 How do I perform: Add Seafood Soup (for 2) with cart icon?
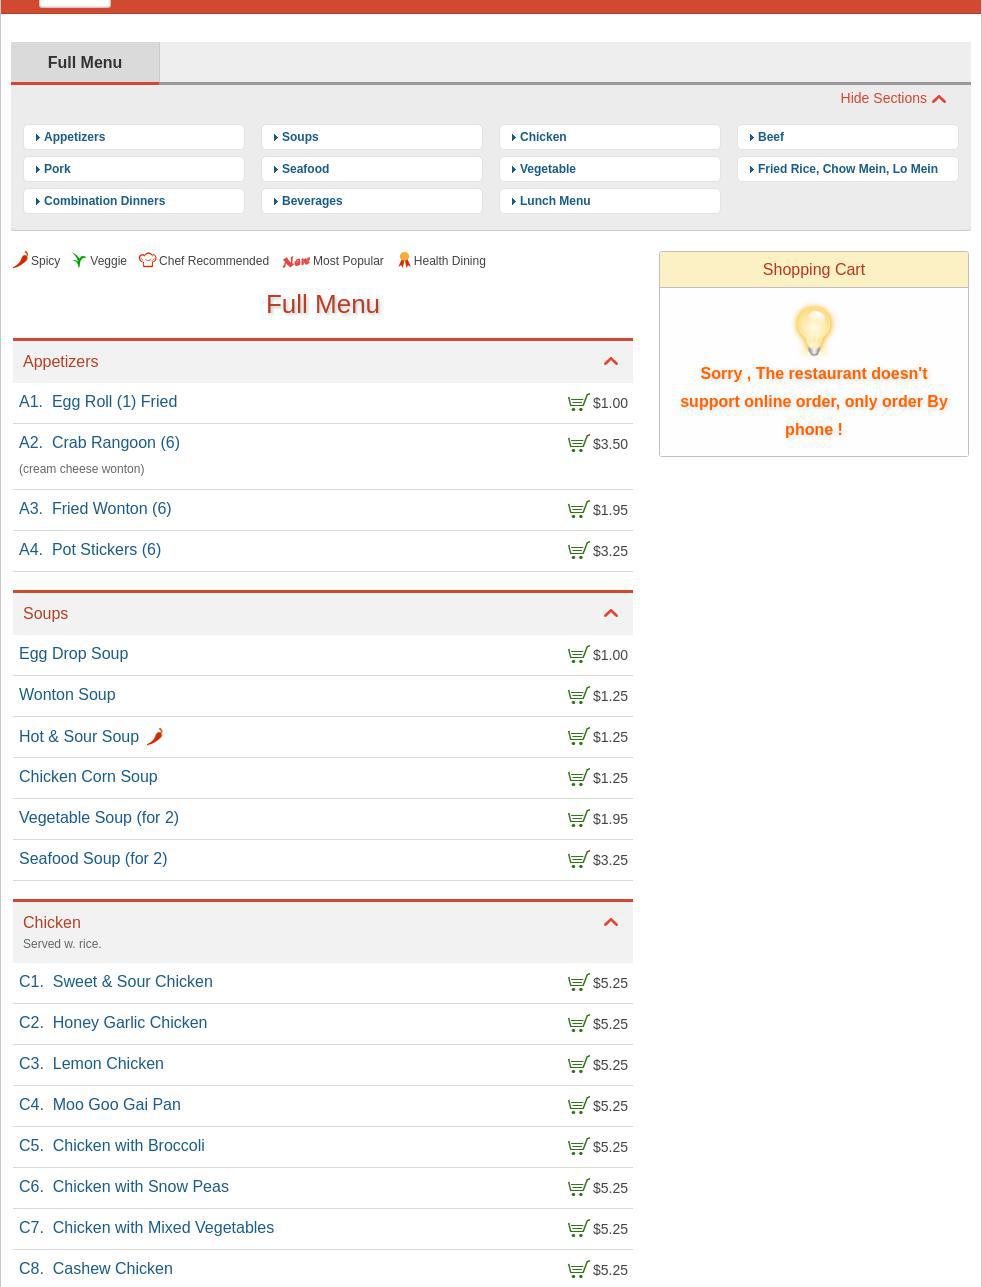(x=578, y=860)
